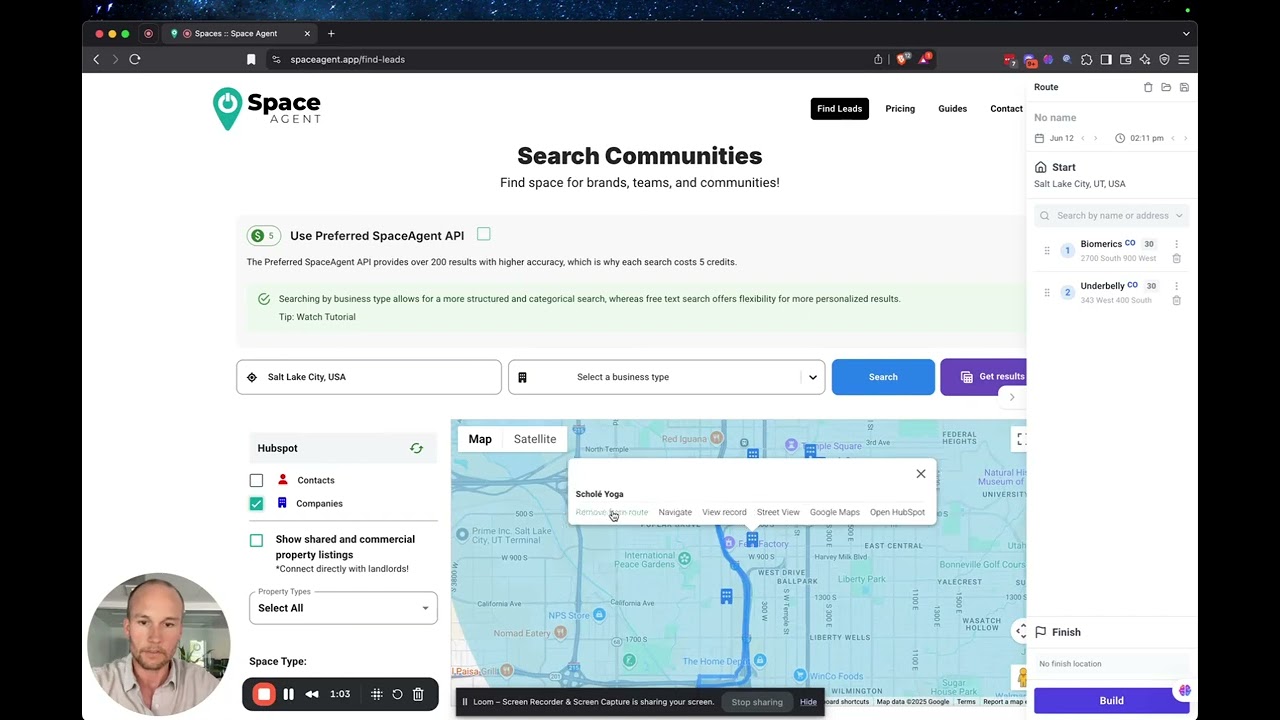The width and height of the screenshot is (1280, 720).
Task: Open three-dot menu for Biomerics stop
Action: pyautogui.click(x=1176, y=244)
